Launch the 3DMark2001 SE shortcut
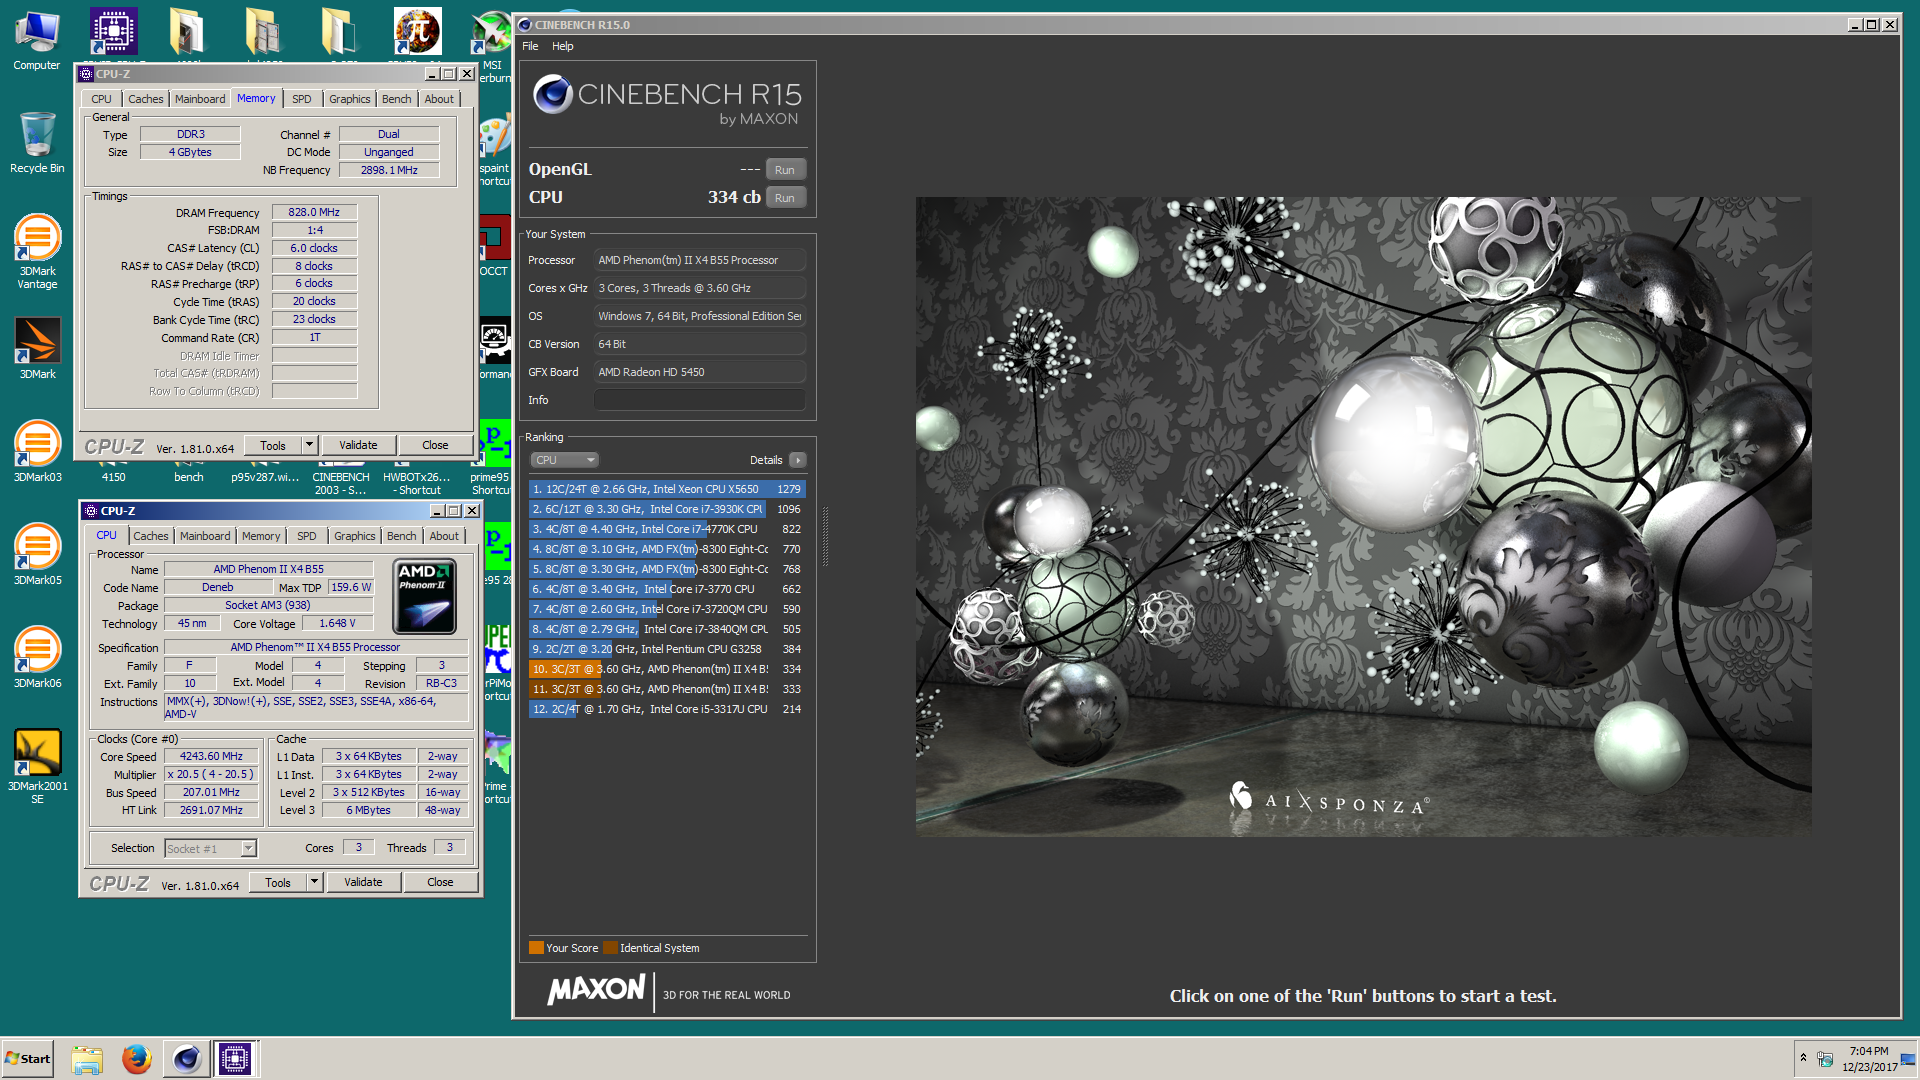The width and height of the screenshot is (1920, 1080). 37,766
